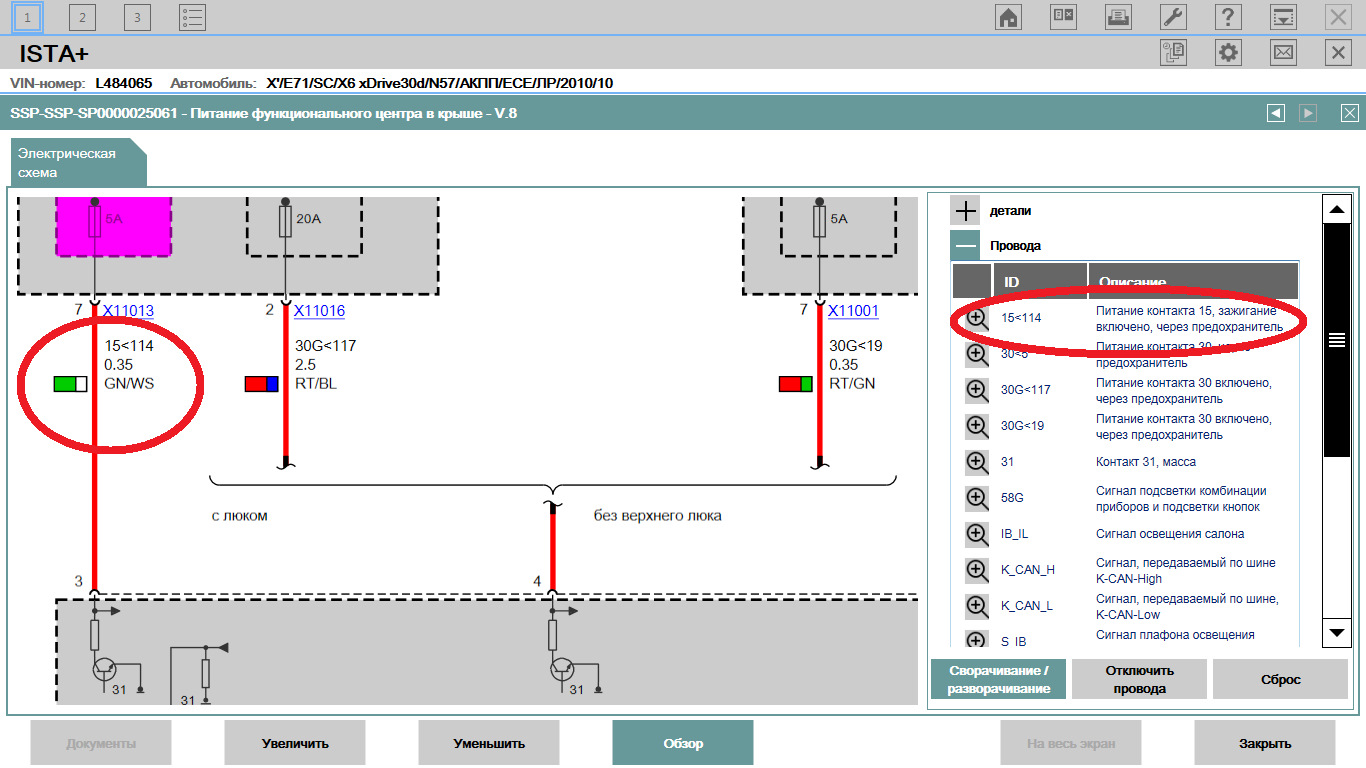Open the wrench service tools icon
This screenshot has width=1366, height=768.
[x=1173, y=17]
